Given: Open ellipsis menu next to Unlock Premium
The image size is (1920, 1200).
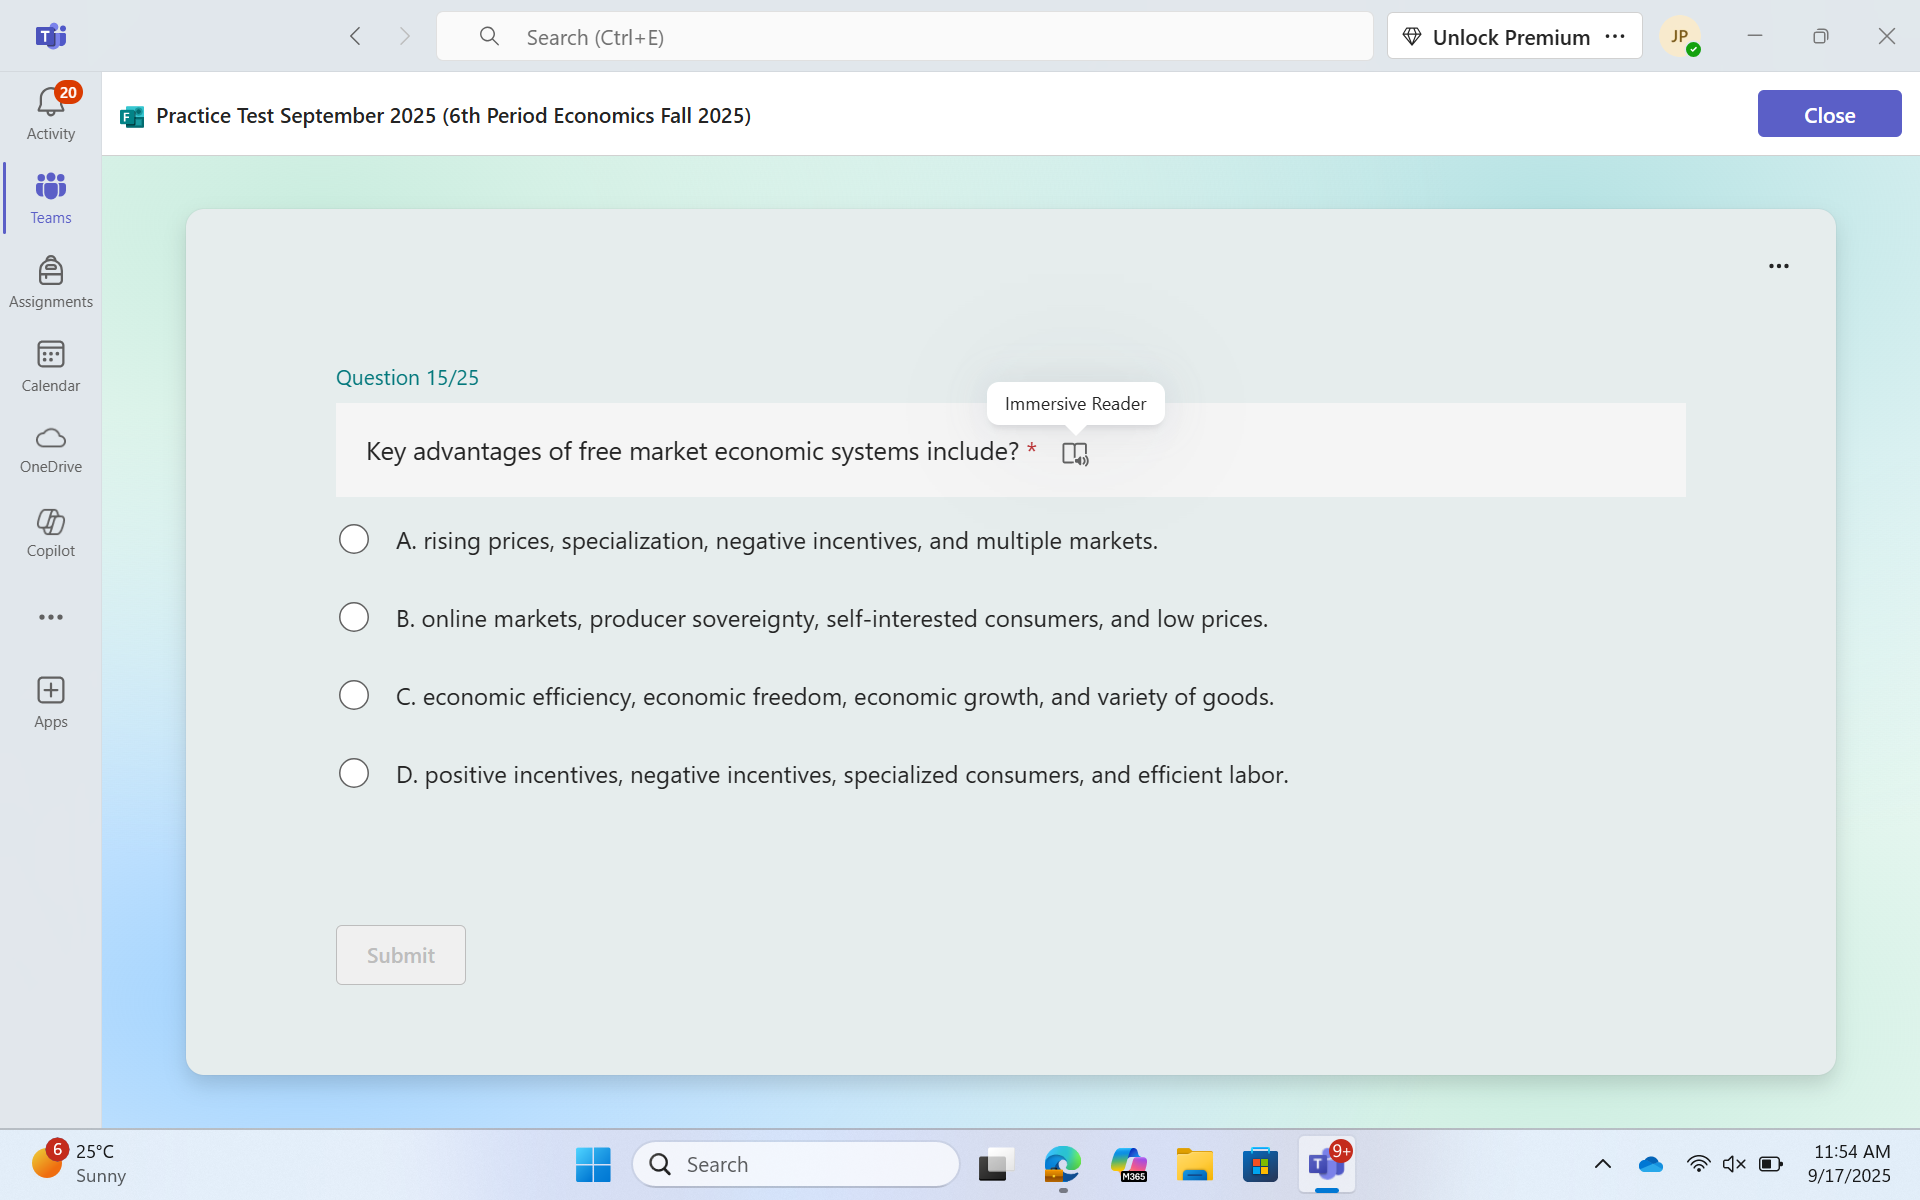Looking at the screenshot, I should coord(1615,37).
